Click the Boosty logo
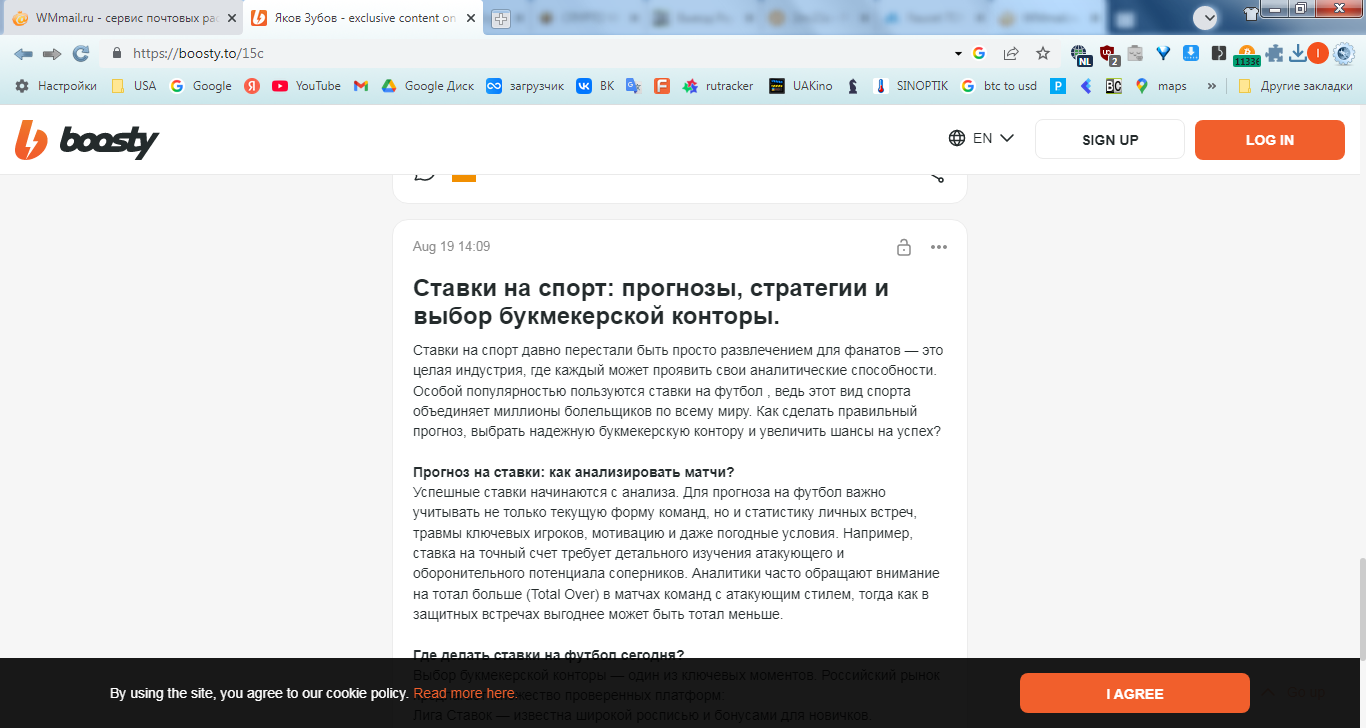Image resolution: width=1366 pixels, height=728 pixels. click(x=87, y=140)
